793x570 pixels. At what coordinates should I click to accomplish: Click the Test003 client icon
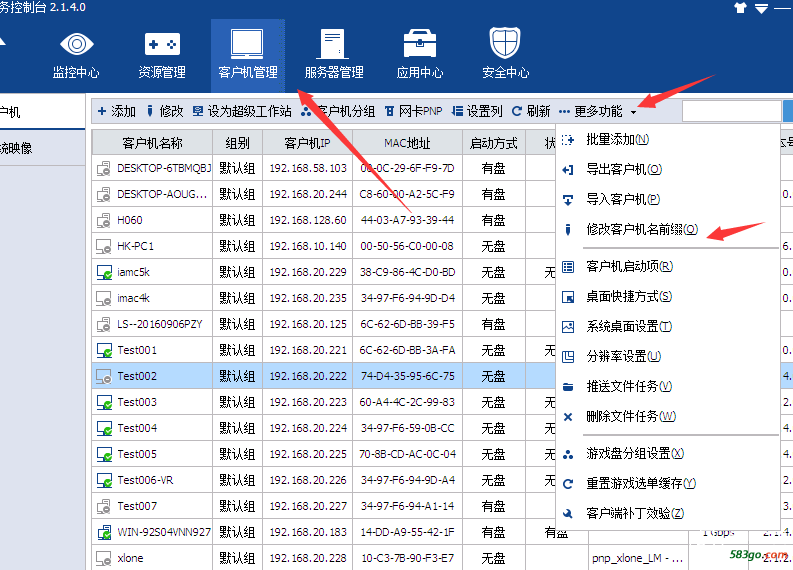point(104,402)
